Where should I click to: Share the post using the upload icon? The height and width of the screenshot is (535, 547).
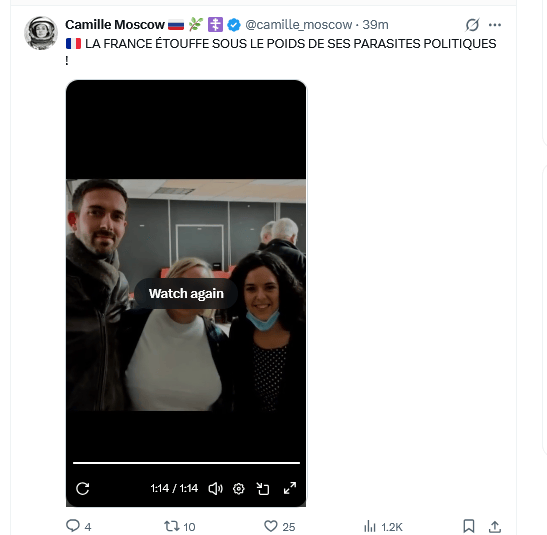tap(494, 526)
